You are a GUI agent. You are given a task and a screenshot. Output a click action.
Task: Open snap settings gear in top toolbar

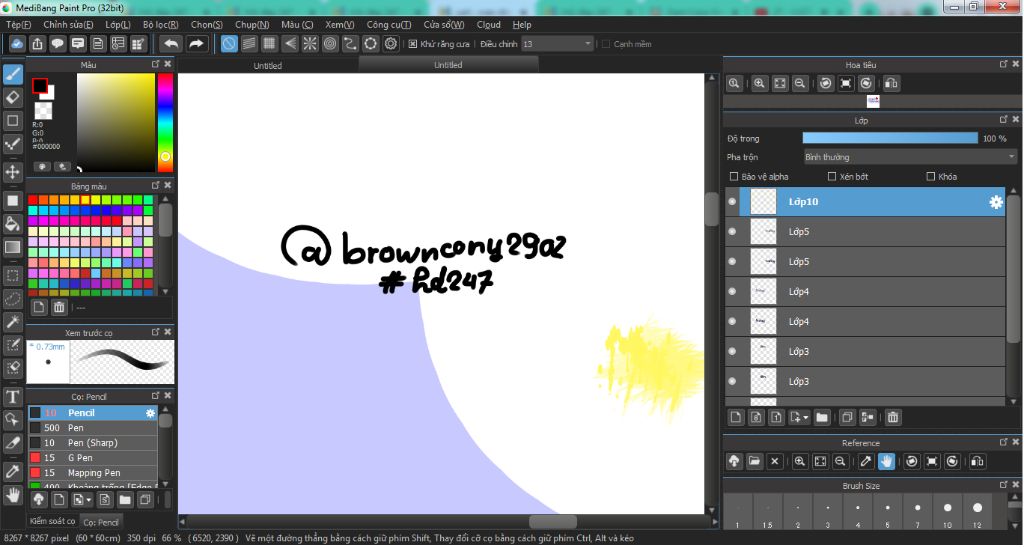click(391, 44)
